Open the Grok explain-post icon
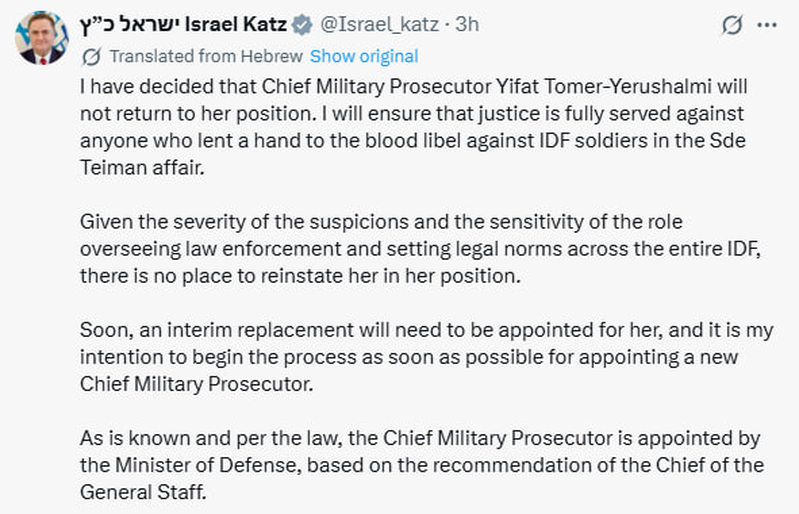 point(731,24)
